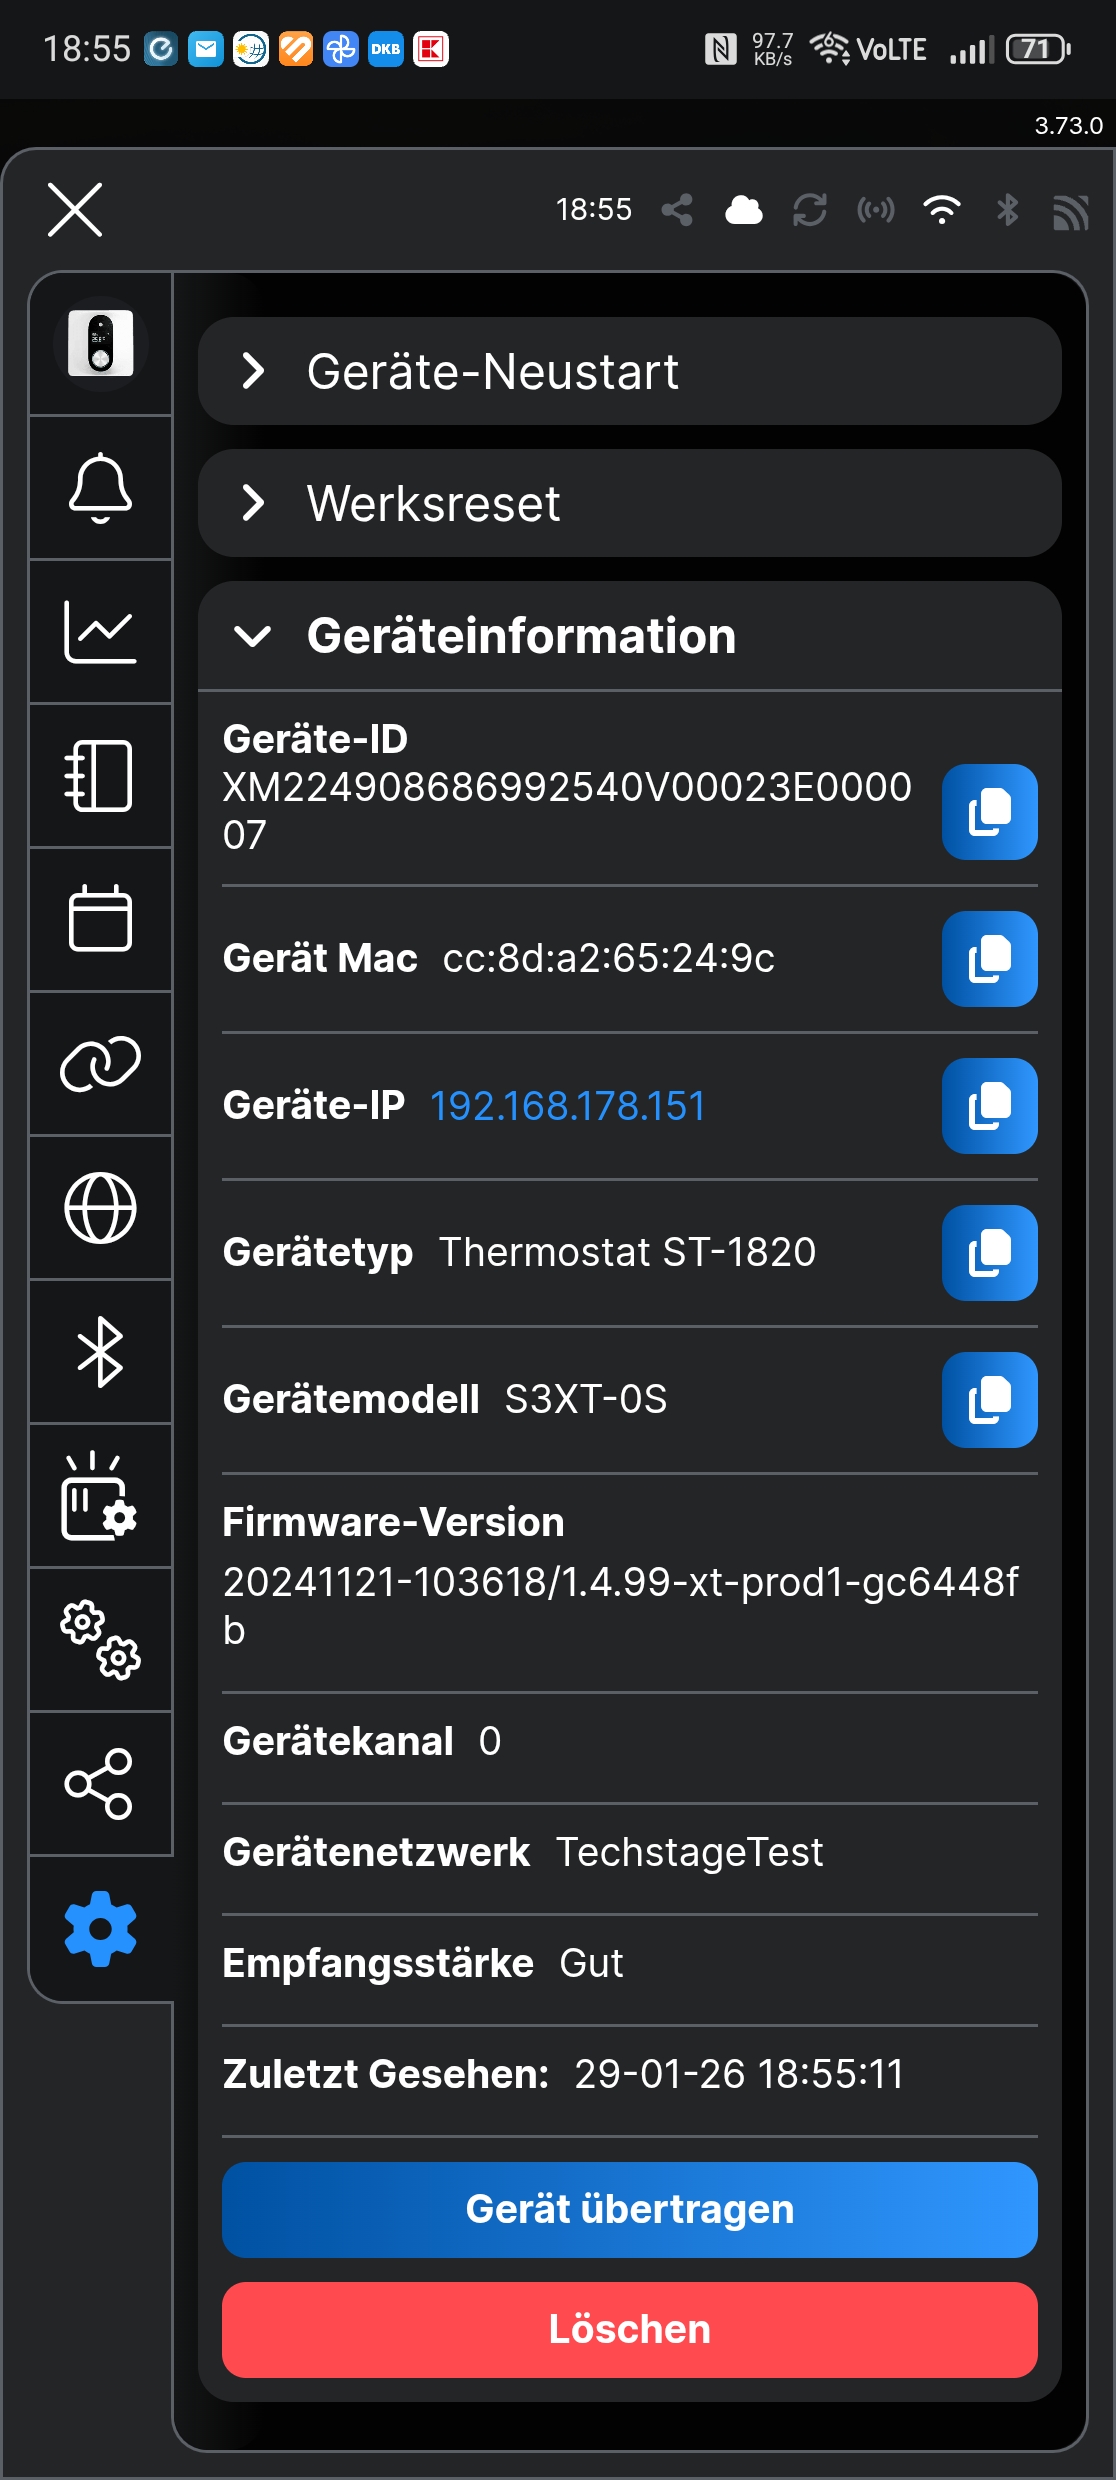Close the device settings panel

click(x=75, y=210)
